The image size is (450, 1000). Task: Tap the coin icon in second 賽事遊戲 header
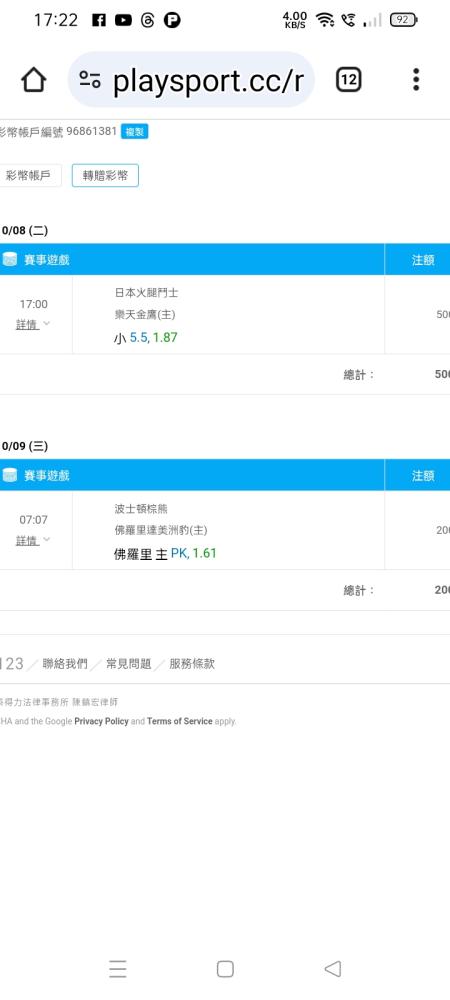[10, 475]
